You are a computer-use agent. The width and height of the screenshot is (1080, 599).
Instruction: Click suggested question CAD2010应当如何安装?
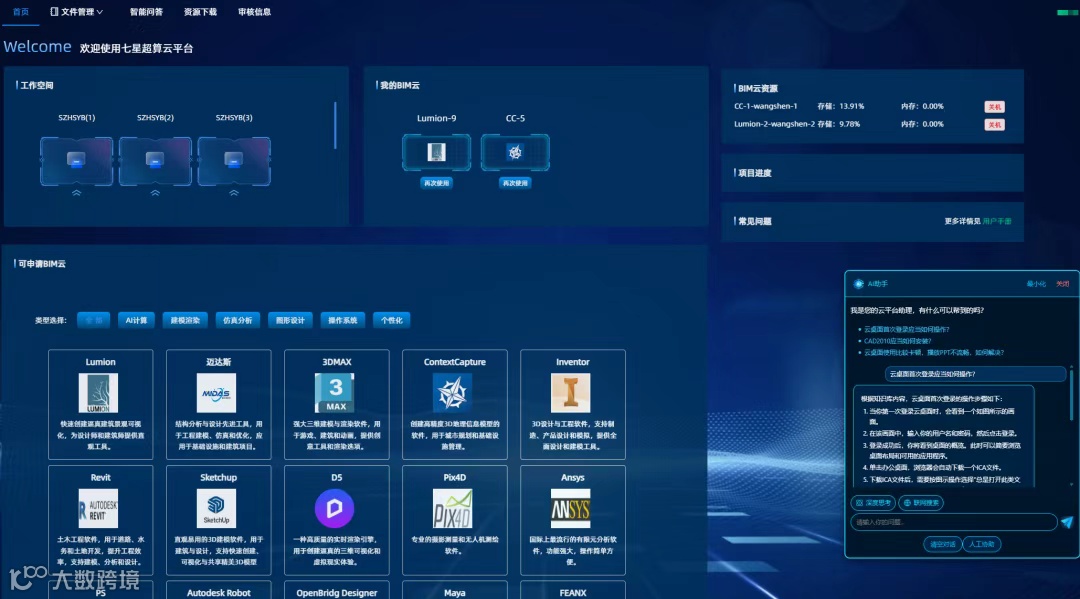(x=897, y=341)
